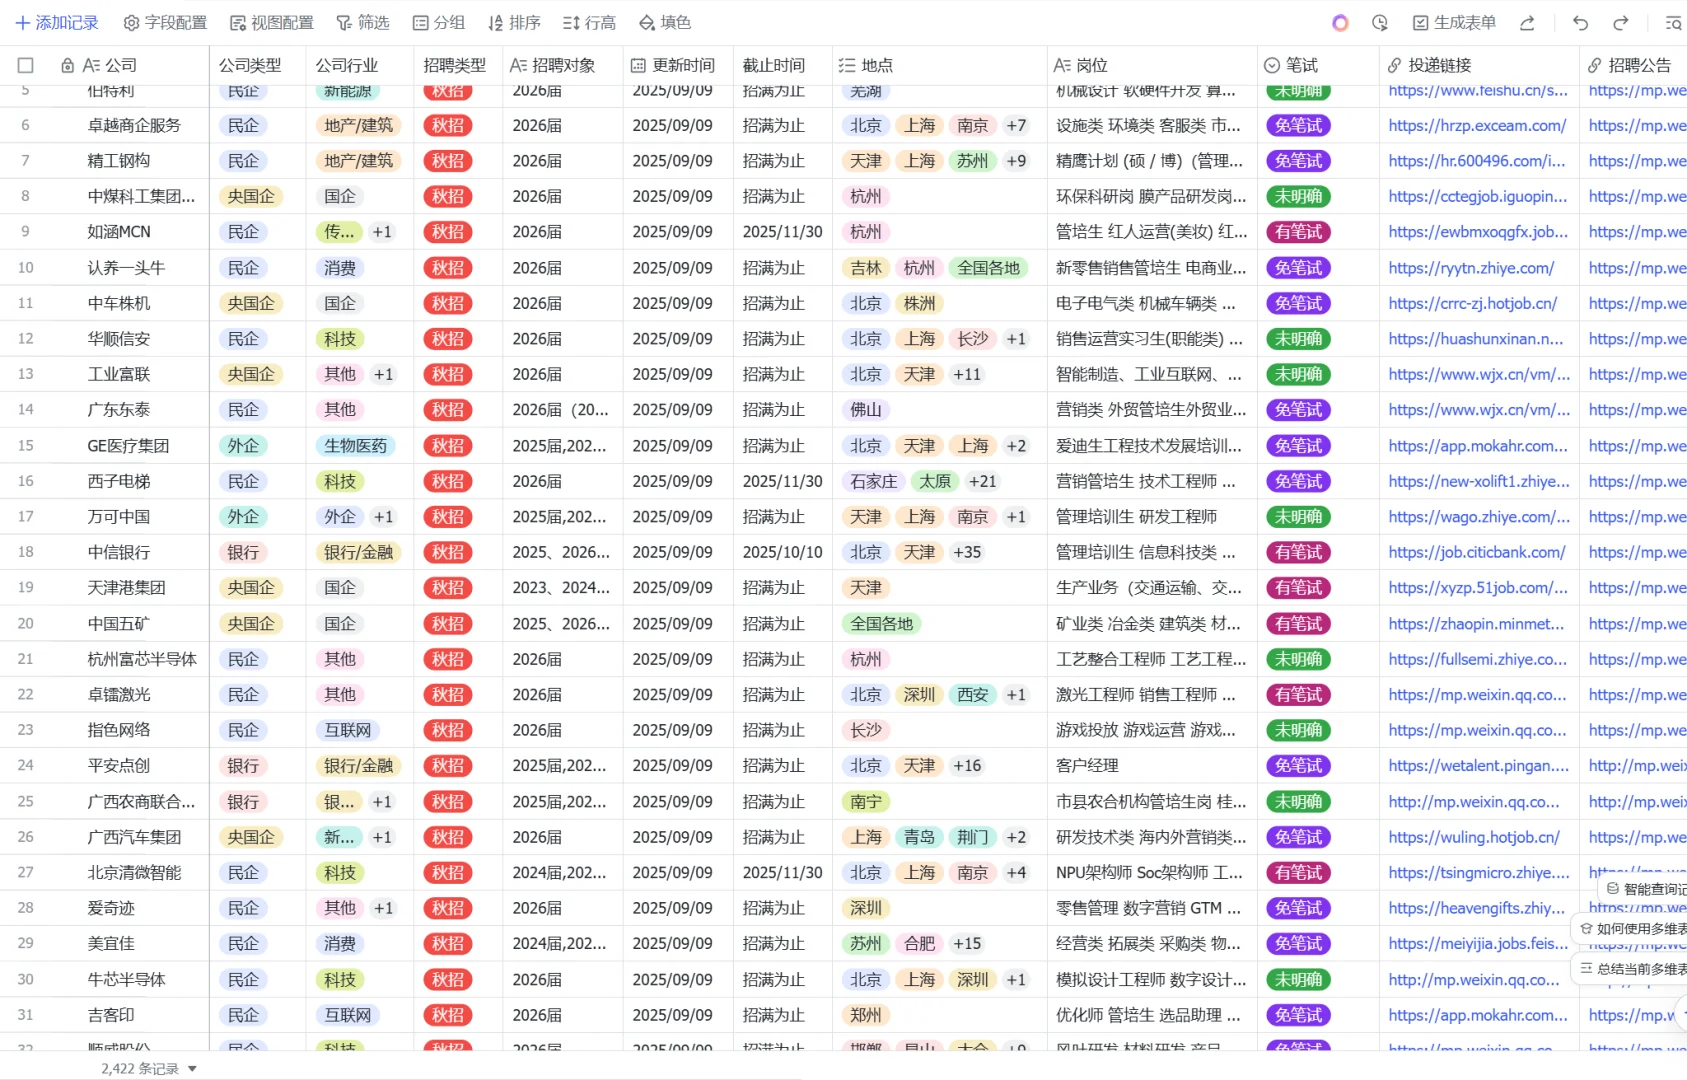Click the lock icon on 公司 column

(67, 66)
